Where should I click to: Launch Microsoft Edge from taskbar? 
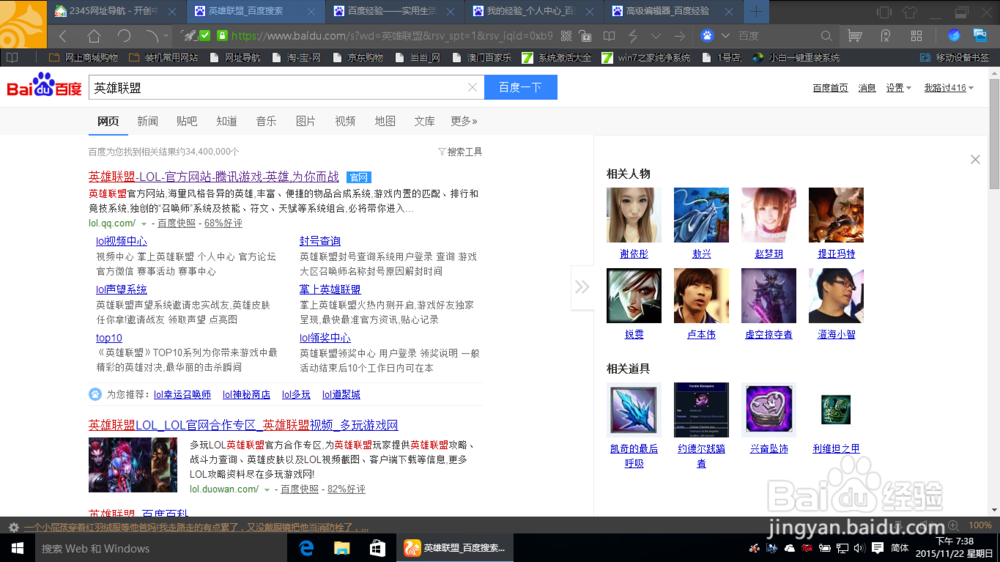pyautogui.click(x=307, y=548)
